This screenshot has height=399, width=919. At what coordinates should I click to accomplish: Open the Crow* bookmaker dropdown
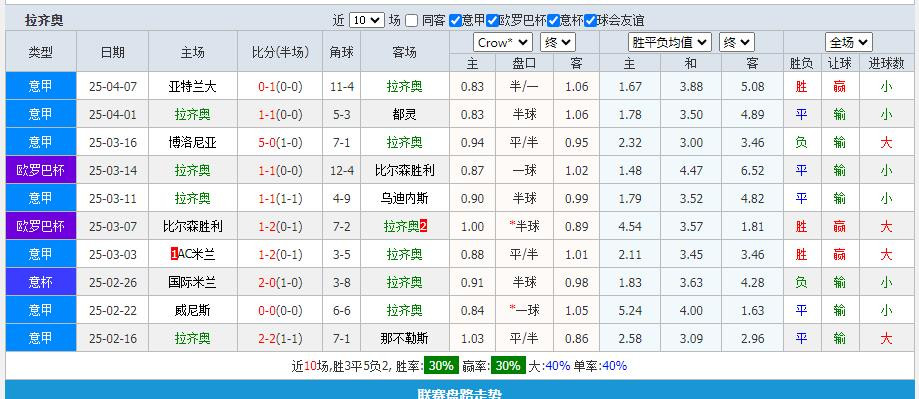click(503, 42)
